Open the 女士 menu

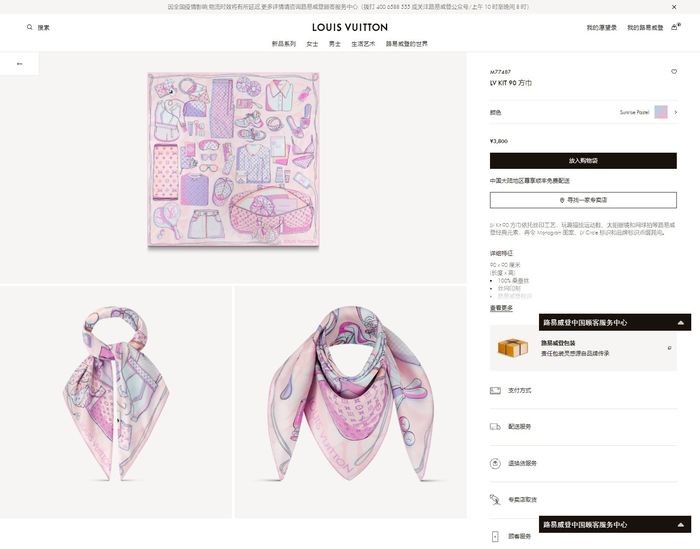pos(312,44)
